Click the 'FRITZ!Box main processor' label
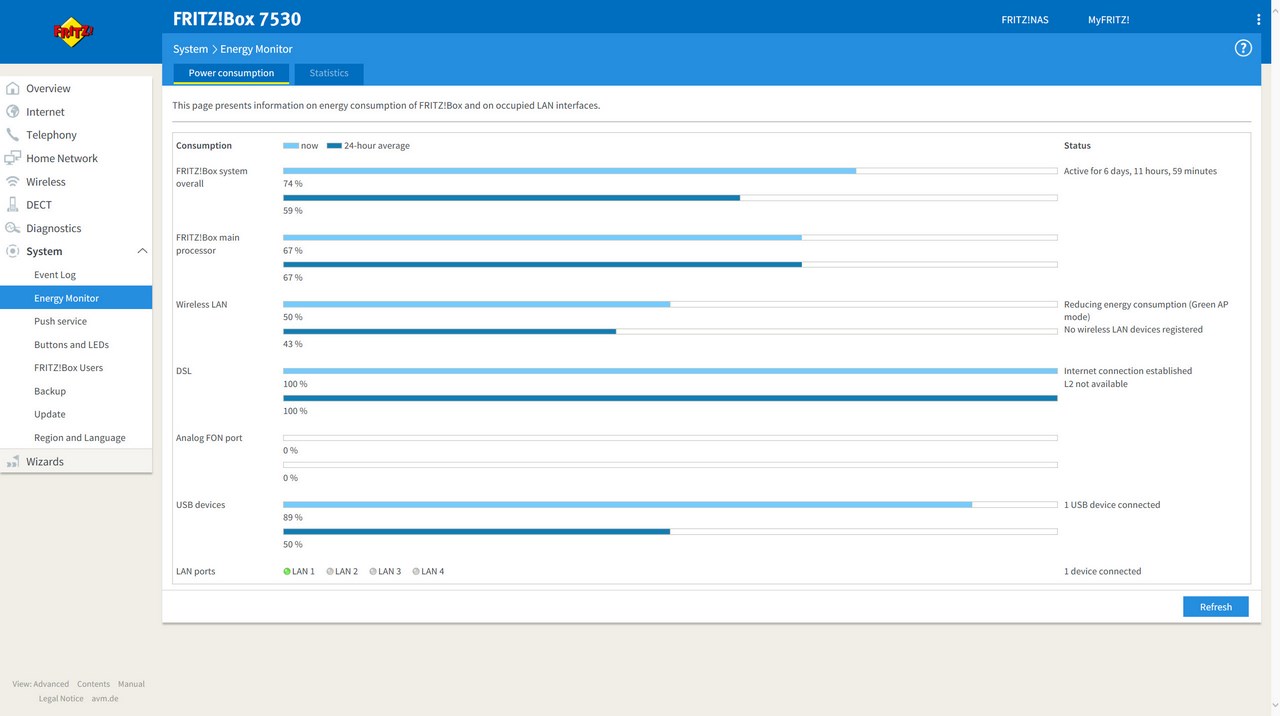Screen dimensions: 1280x716 (208, 244)
